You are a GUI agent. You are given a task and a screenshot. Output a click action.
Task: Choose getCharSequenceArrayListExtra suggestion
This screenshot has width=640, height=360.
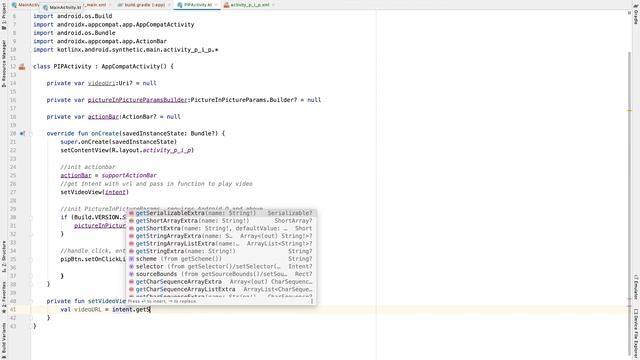[x=221, y=289]
